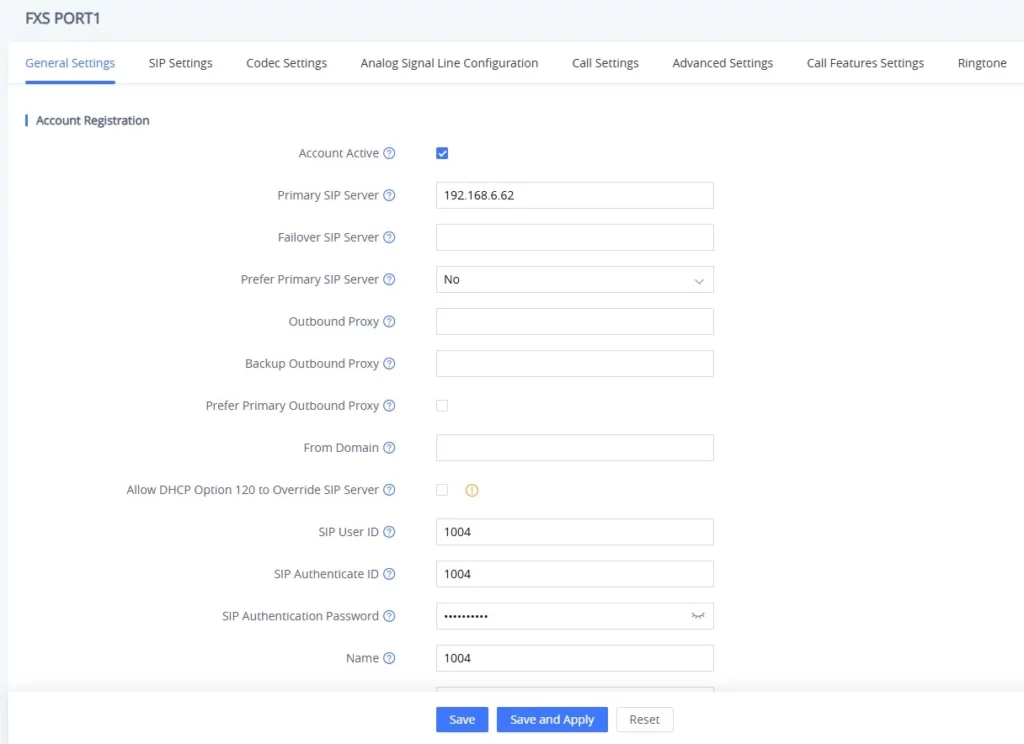This screenshot has width=1024, height=744.
Task: Focus the Failover SIP Server field
Action: pyautogui.click(x=575, y=237)
